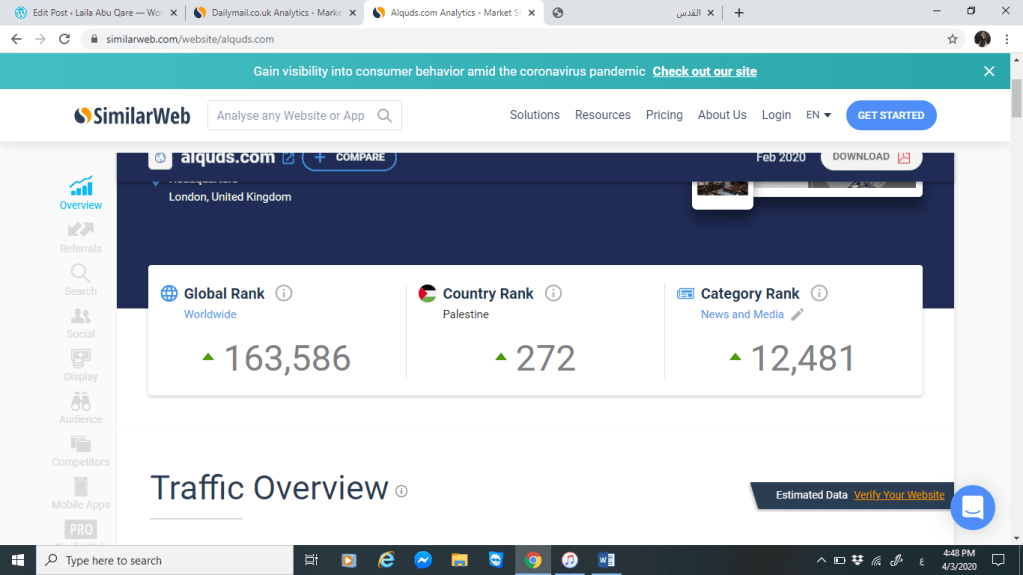The height and width of the screenshot is (575, 1023).
Task: Click the COMPARE button
Action: pos(349,157)
